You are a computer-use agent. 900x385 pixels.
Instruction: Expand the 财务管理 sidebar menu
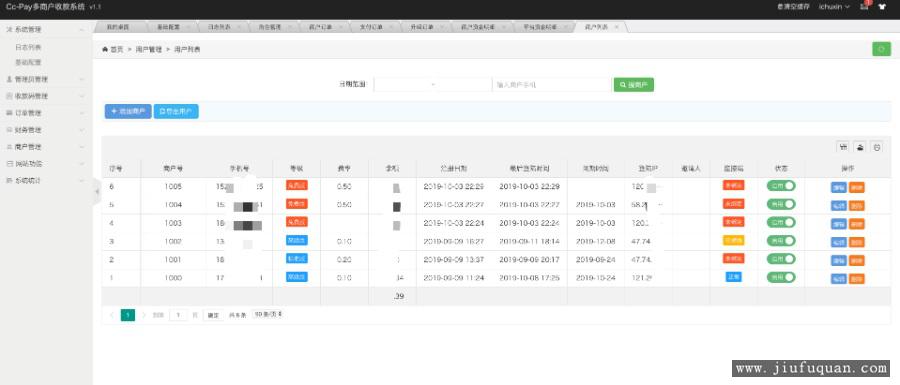[46, 130]
